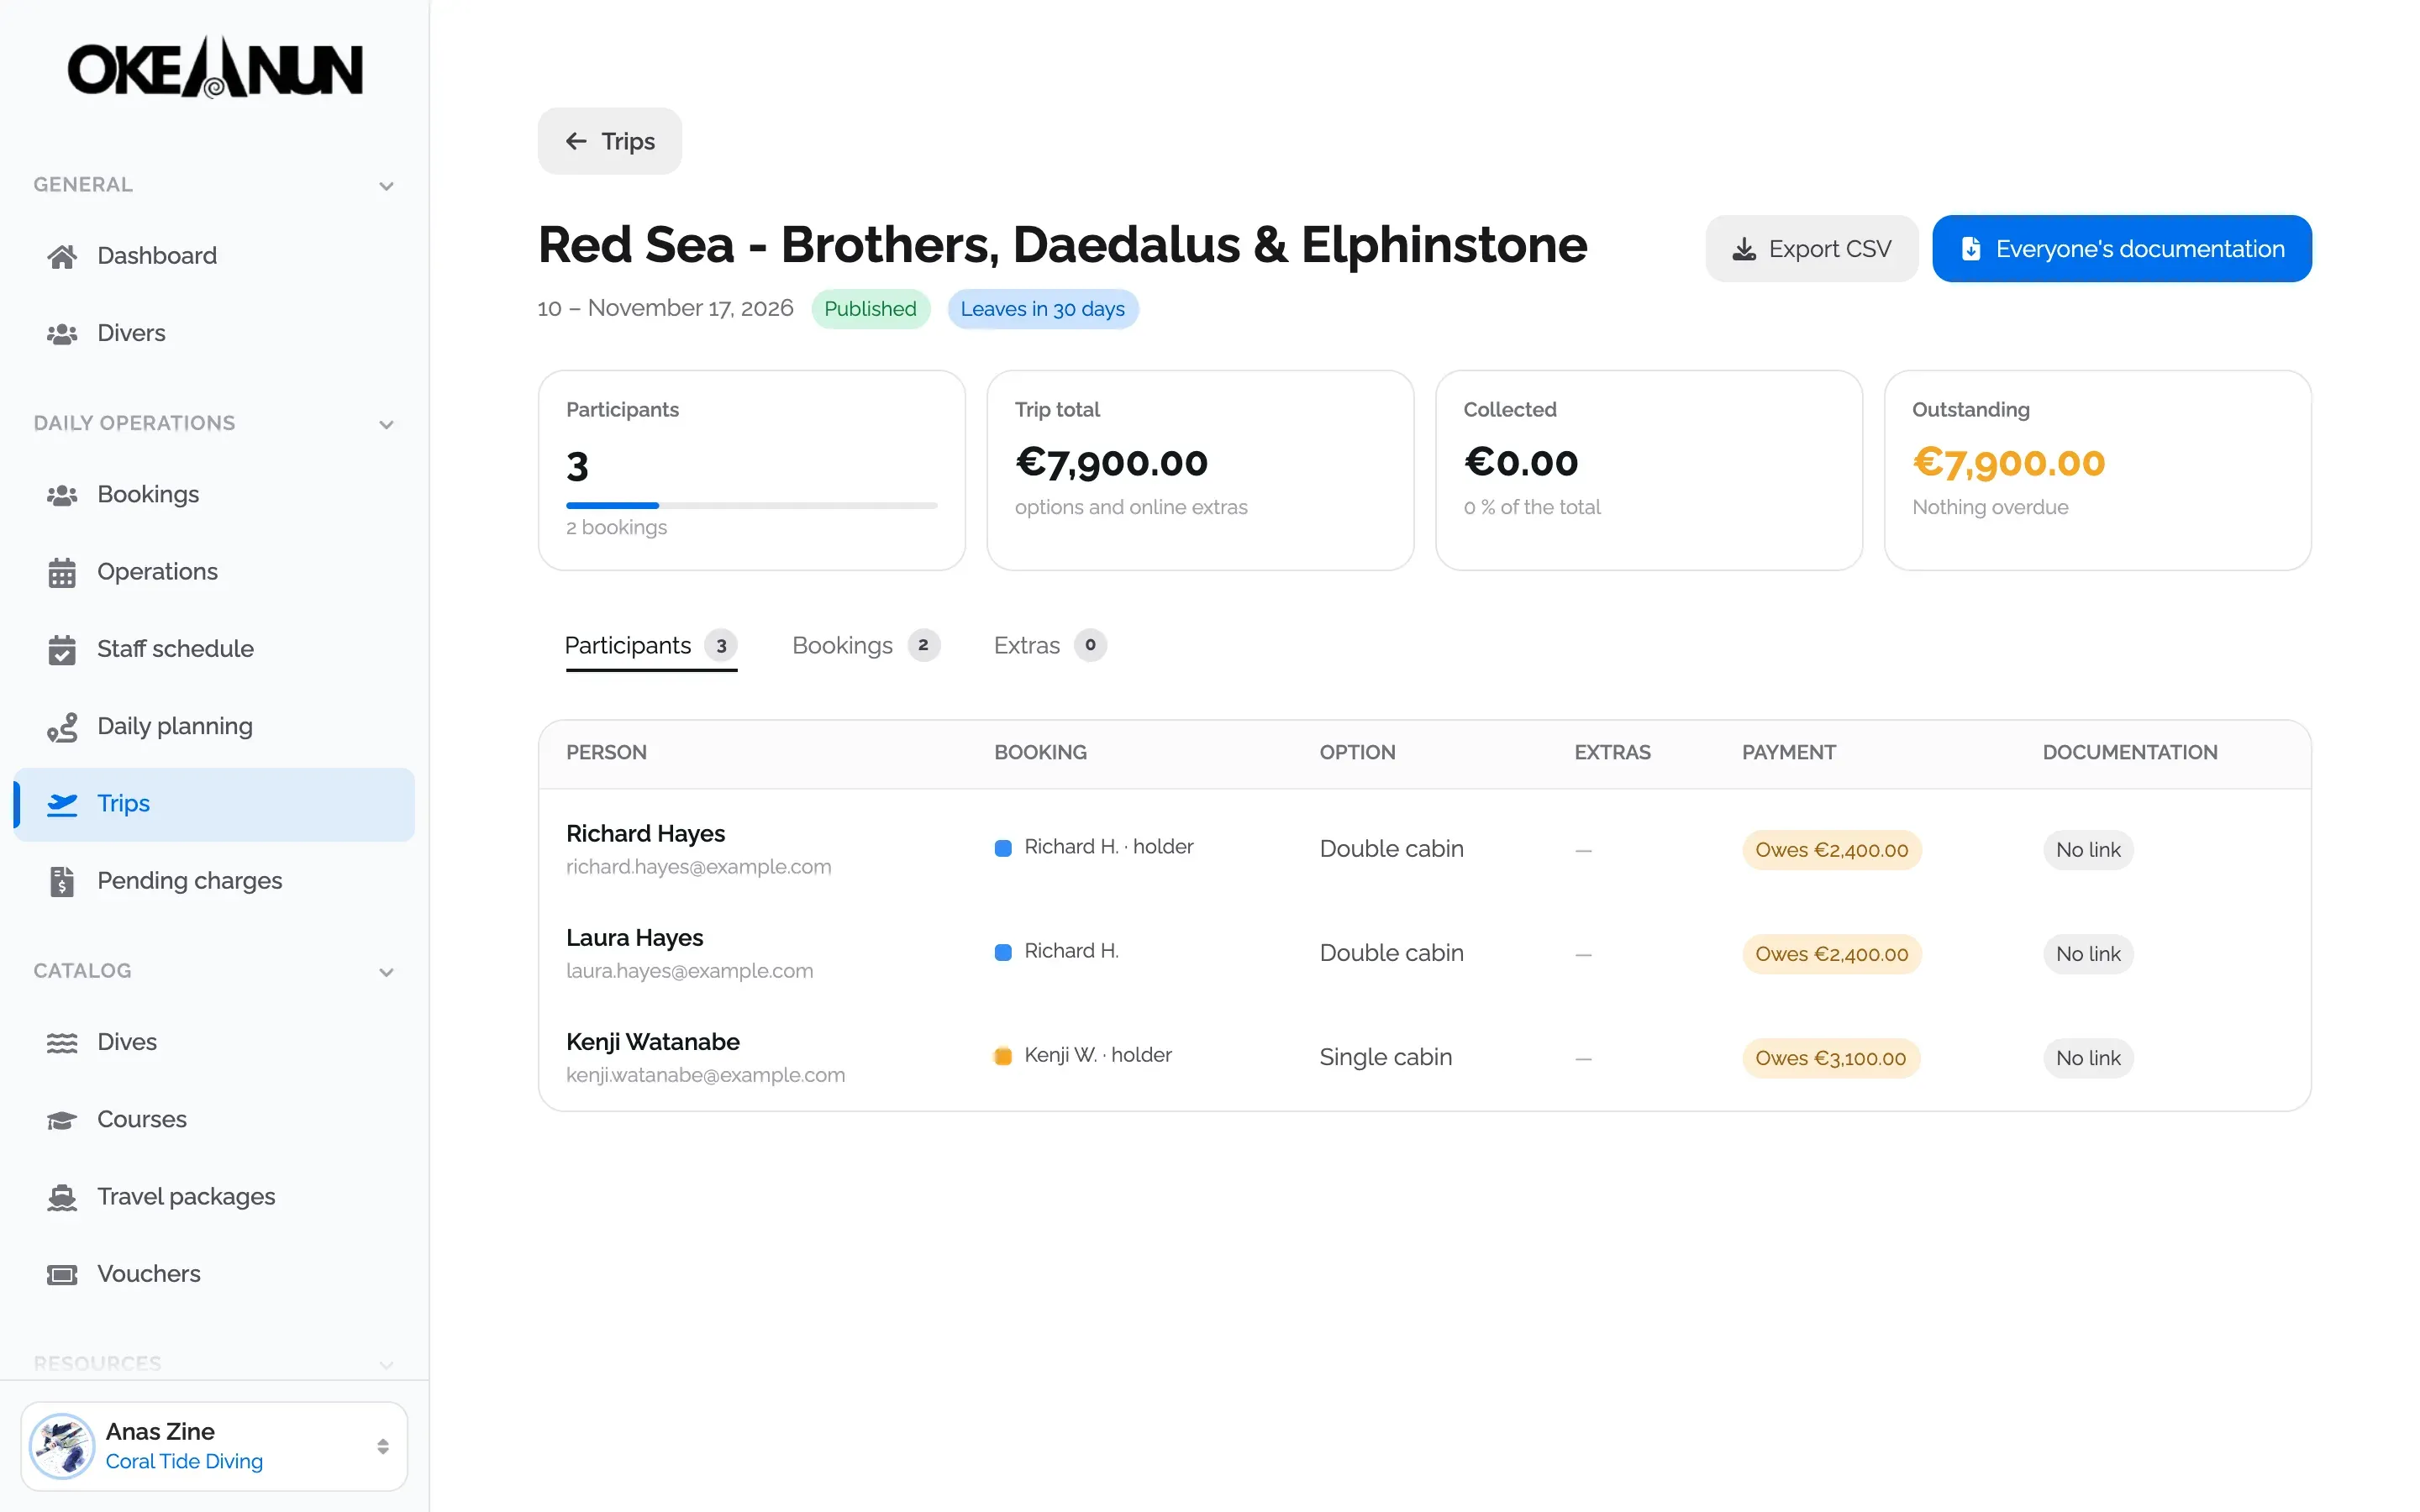Click the Daily planning route icon
2420x1512 pixels.
tap(62, 727)
